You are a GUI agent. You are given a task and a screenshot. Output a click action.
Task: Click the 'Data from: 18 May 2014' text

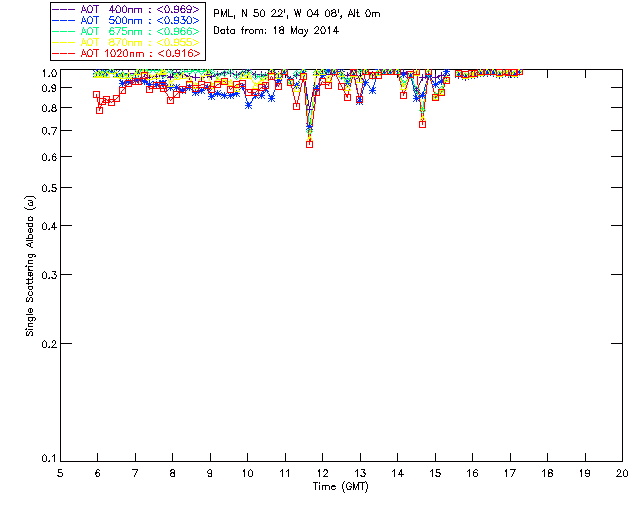276,31
